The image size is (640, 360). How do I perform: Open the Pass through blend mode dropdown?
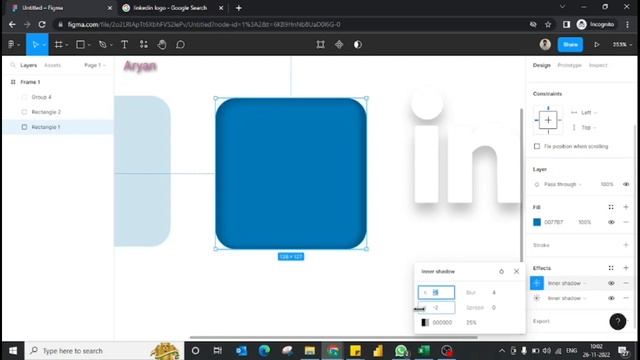coord(562,184)
